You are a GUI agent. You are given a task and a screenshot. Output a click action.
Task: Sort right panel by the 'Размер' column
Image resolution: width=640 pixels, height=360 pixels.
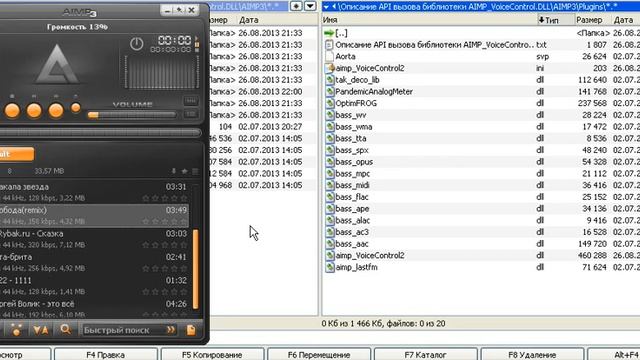click(593, 20)
